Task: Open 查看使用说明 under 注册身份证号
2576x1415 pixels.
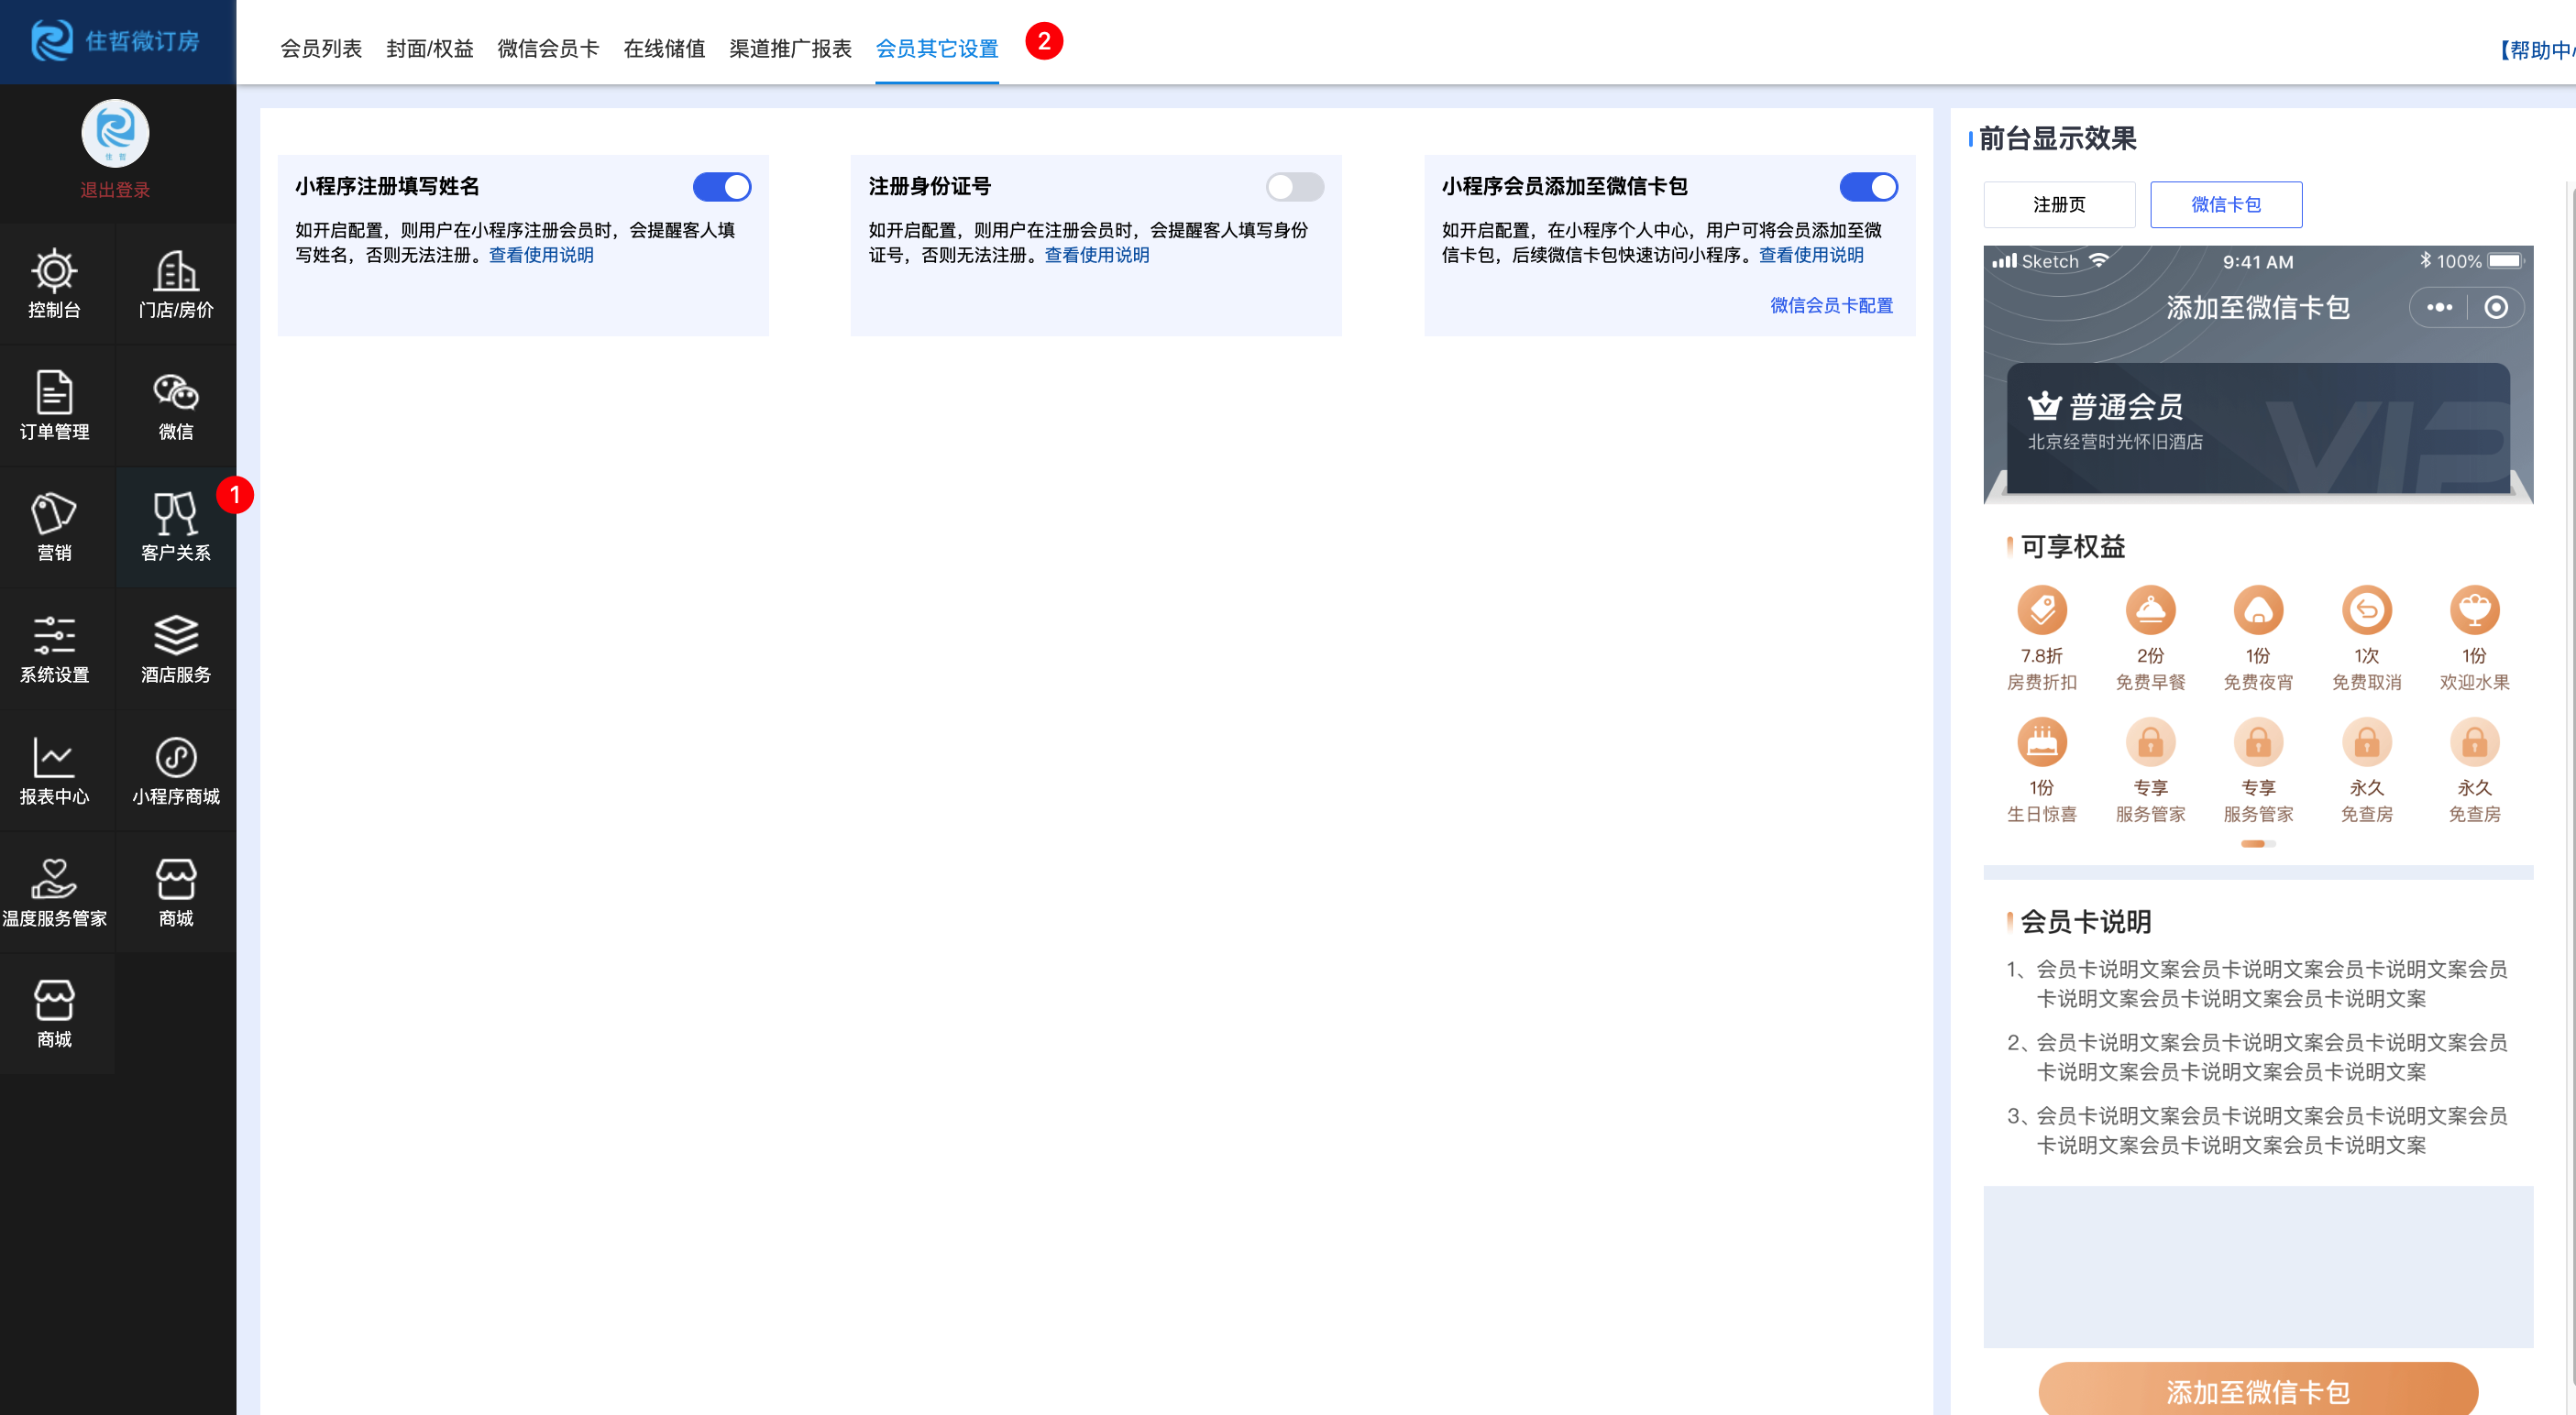Action: (1097, 255)
